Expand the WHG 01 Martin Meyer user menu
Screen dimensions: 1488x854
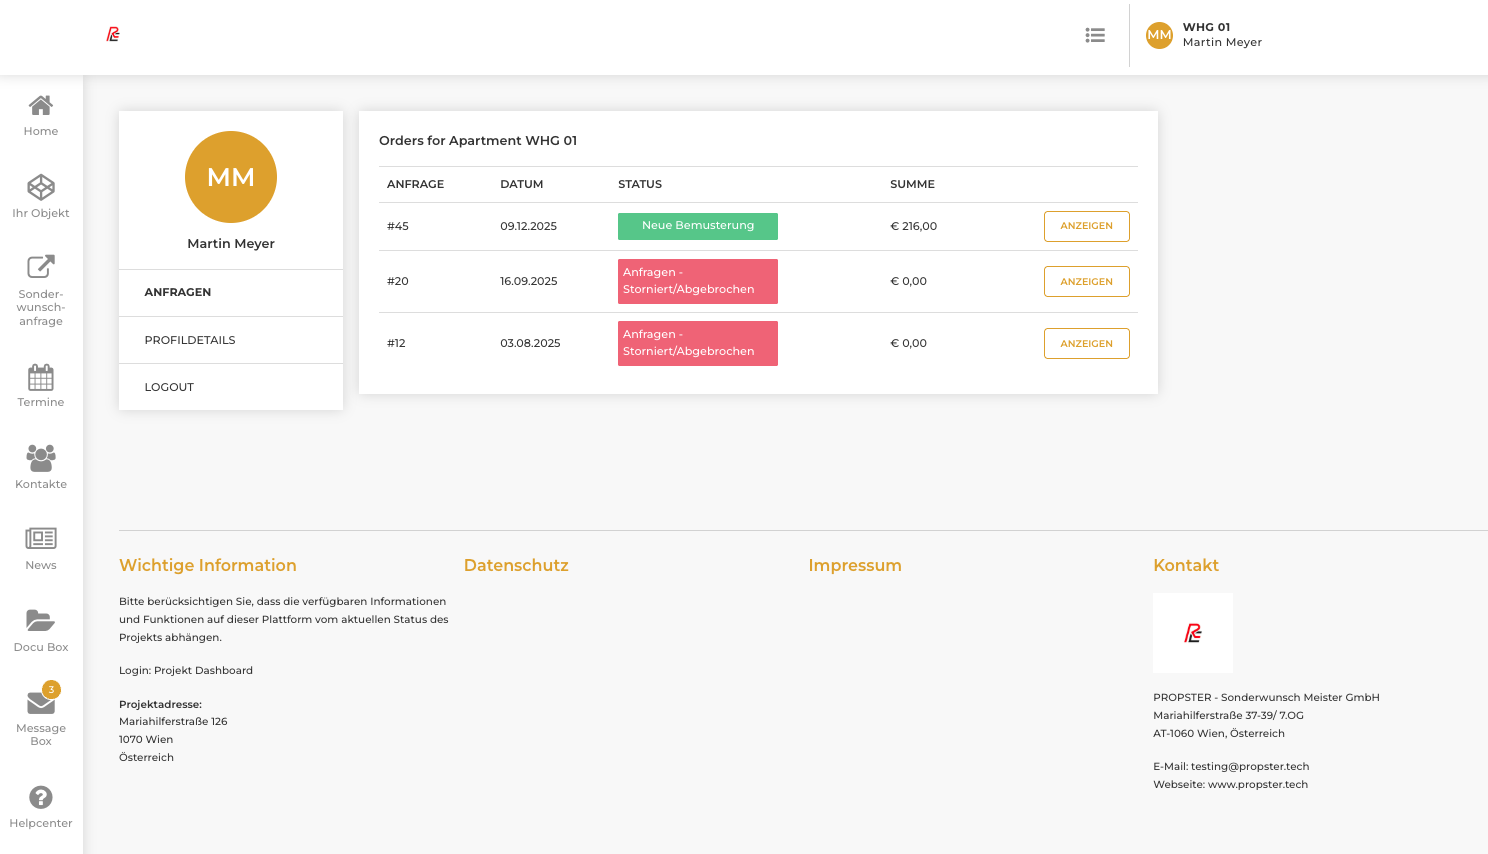click(x=1204, y=35)
